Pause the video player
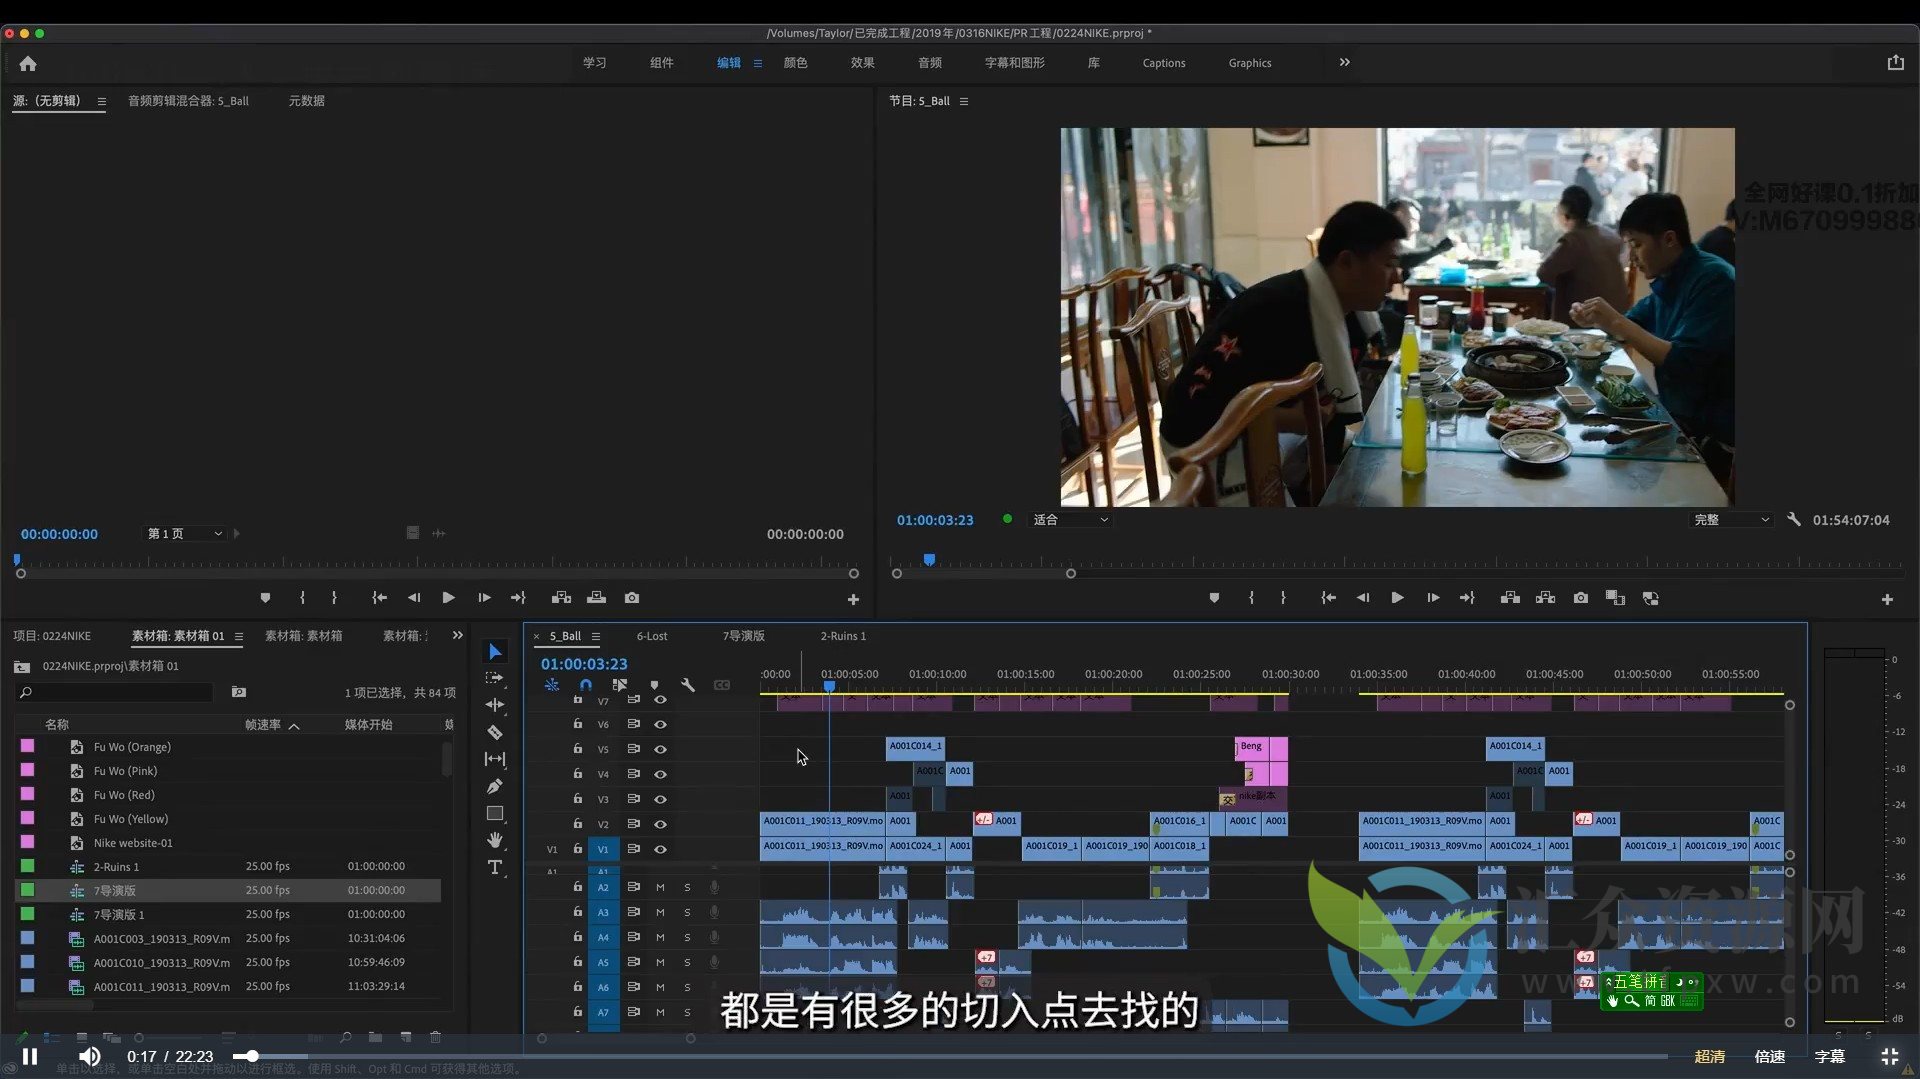This screenshot has width=1920, height=1079. tap(30, 1056)
